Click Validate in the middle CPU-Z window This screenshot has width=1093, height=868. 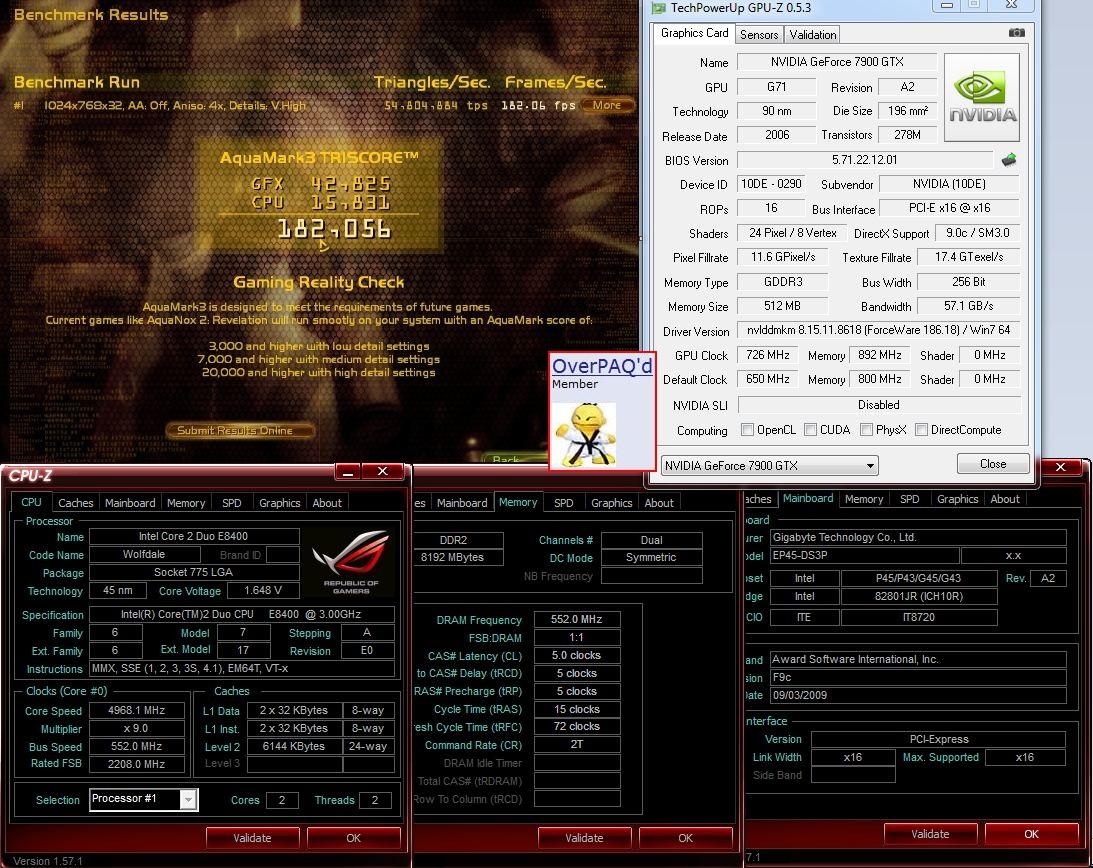[584, 837]
